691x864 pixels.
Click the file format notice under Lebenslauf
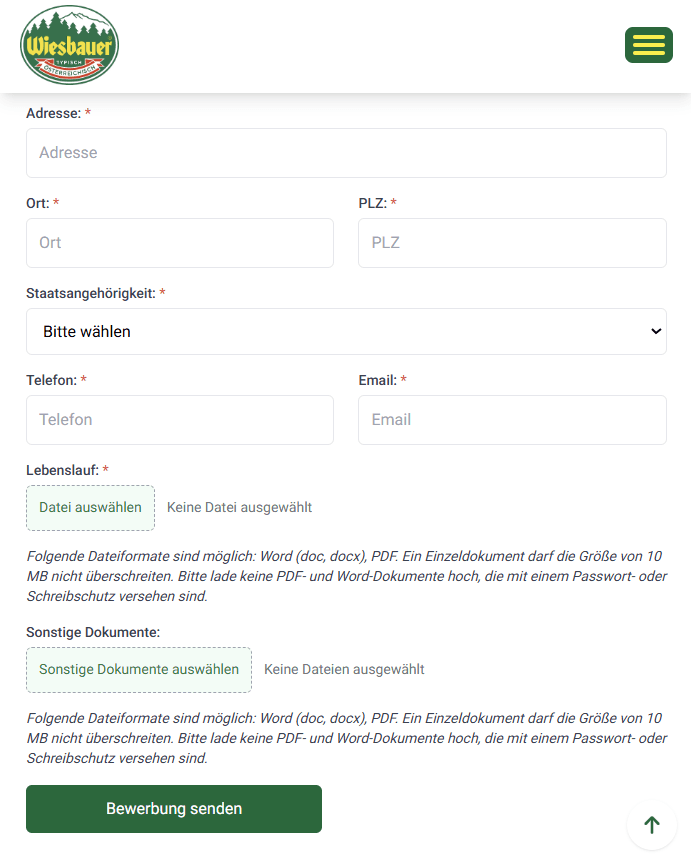[x=346, y=576]
